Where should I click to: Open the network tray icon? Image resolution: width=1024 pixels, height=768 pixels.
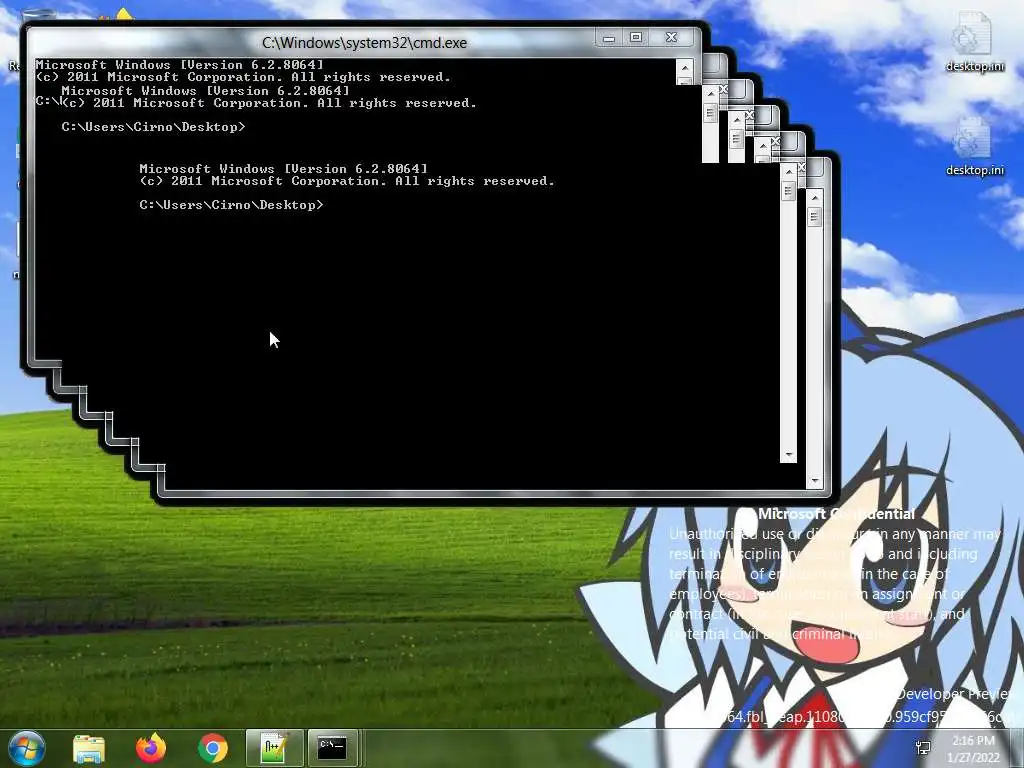[x=923, y=748]
